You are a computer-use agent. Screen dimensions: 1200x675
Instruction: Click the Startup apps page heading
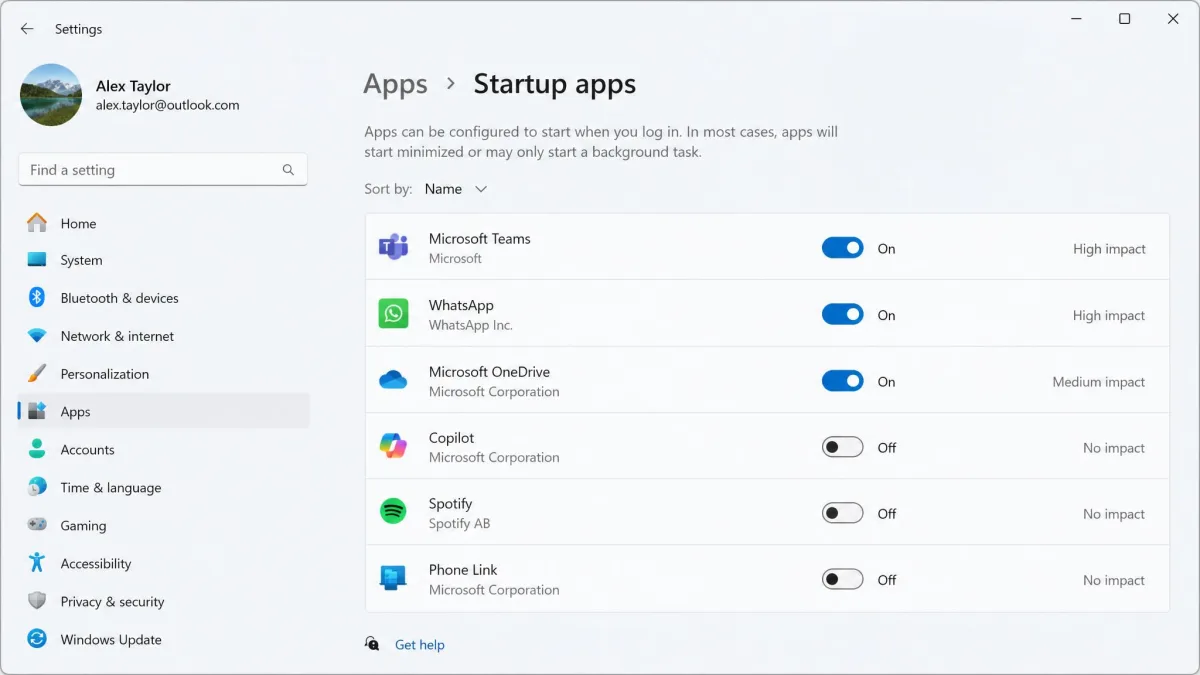(x=554, y=84)
